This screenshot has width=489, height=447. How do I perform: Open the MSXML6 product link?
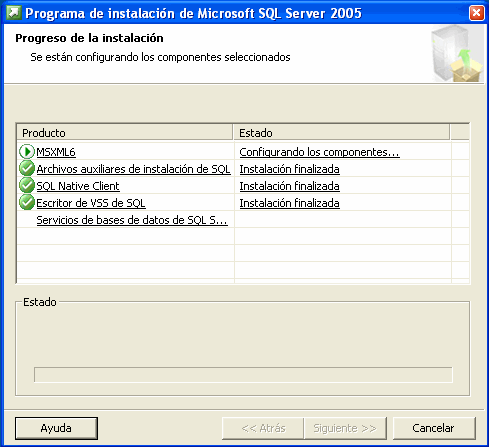pyautogui.click(x=56, y=152)
